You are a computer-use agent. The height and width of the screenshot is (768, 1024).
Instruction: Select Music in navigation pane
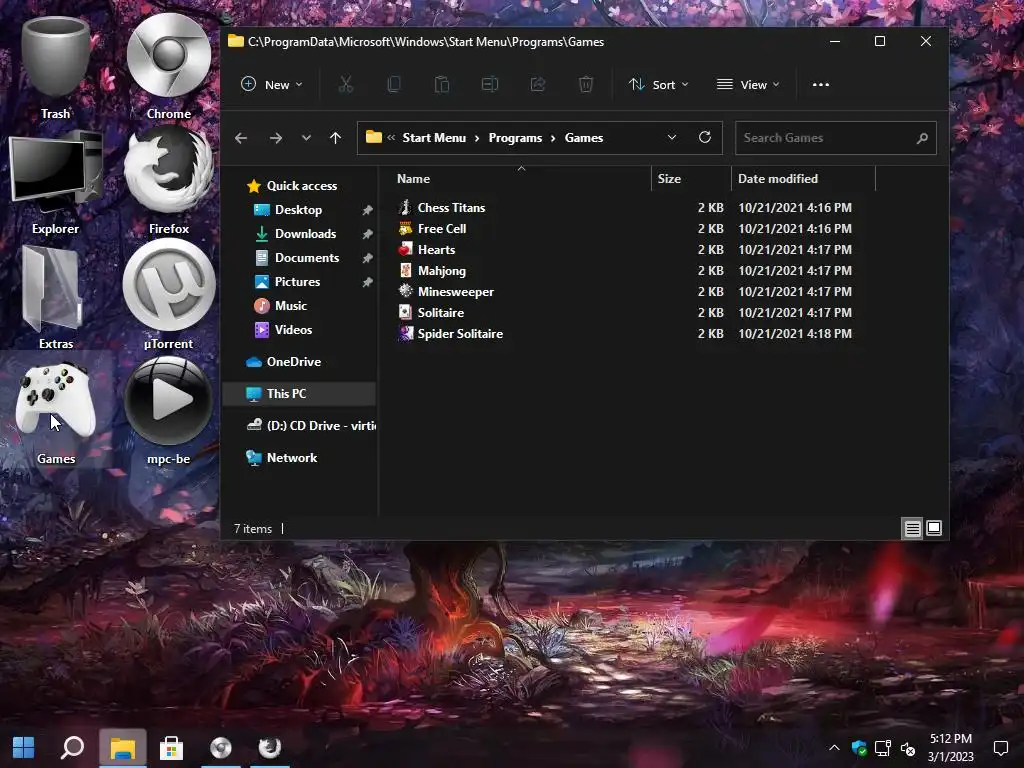pos(291,306)
